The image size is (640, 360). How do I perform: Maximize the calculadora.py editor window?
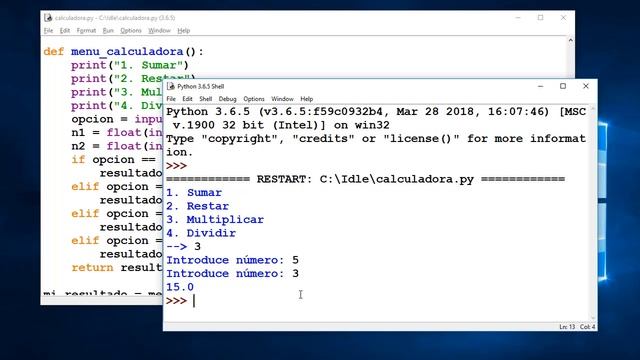pyautogui.click(x=540, y=18)
